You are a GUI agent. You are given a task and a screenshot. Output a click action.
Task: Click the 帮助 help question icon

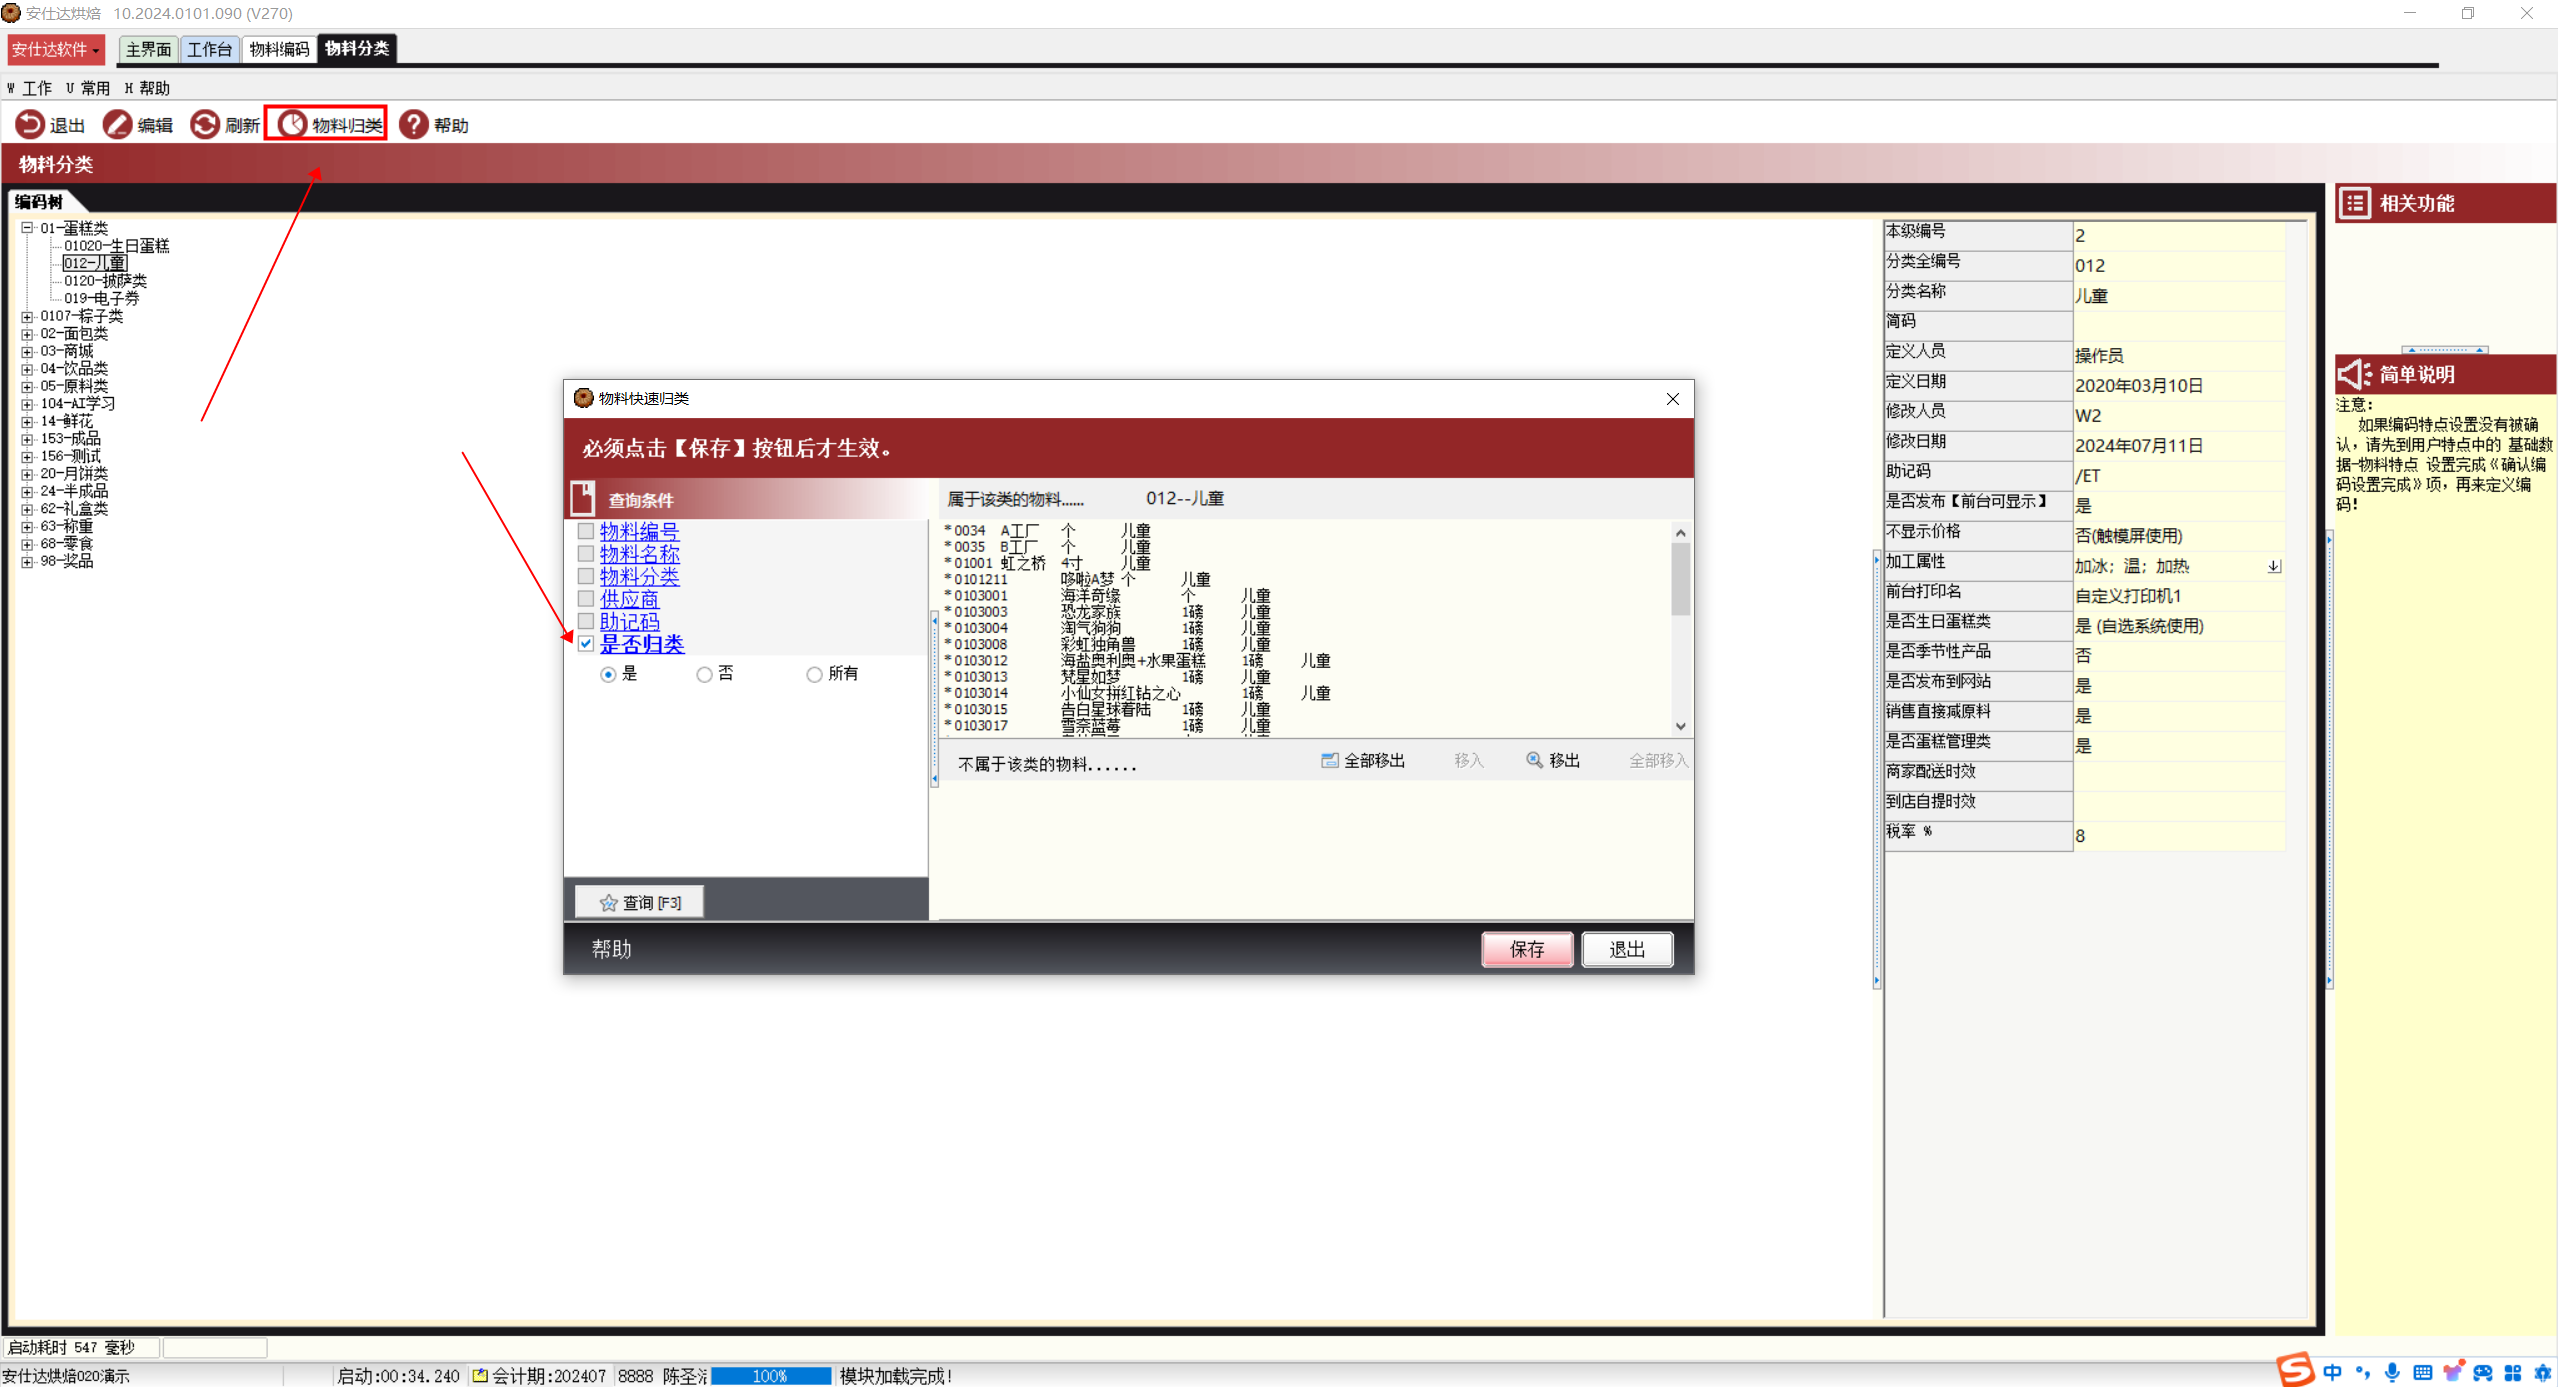click(413, 124)
